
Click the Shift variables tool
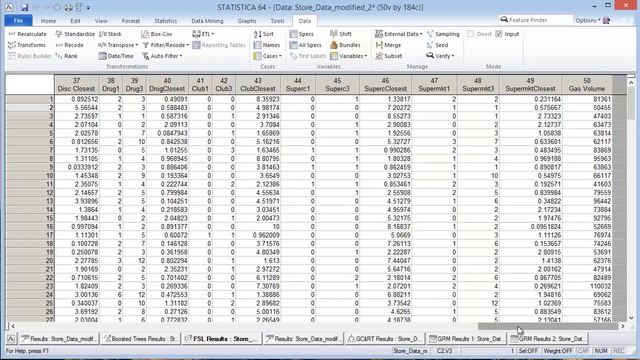click(341, 34)
